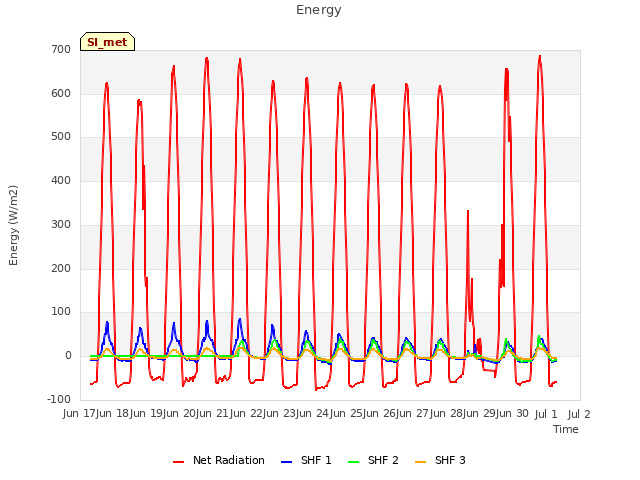The image size is (640, 480).
Task: Click the 300 y-axis tick label
Action: pyautogui.click(x=61, y=224)
